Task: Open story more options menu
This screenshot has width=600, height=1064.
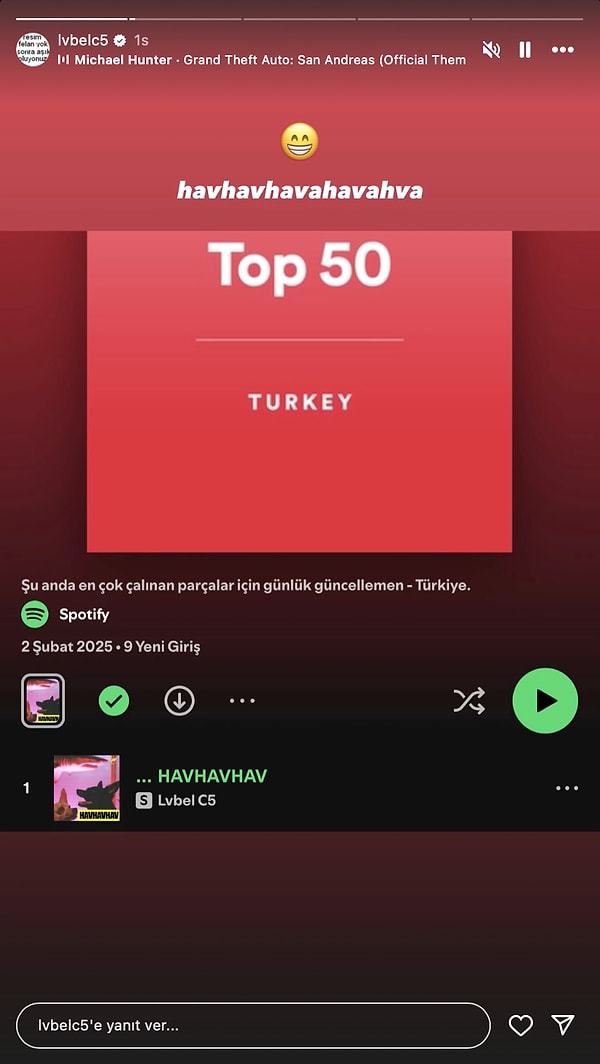Action: [563, 50]
